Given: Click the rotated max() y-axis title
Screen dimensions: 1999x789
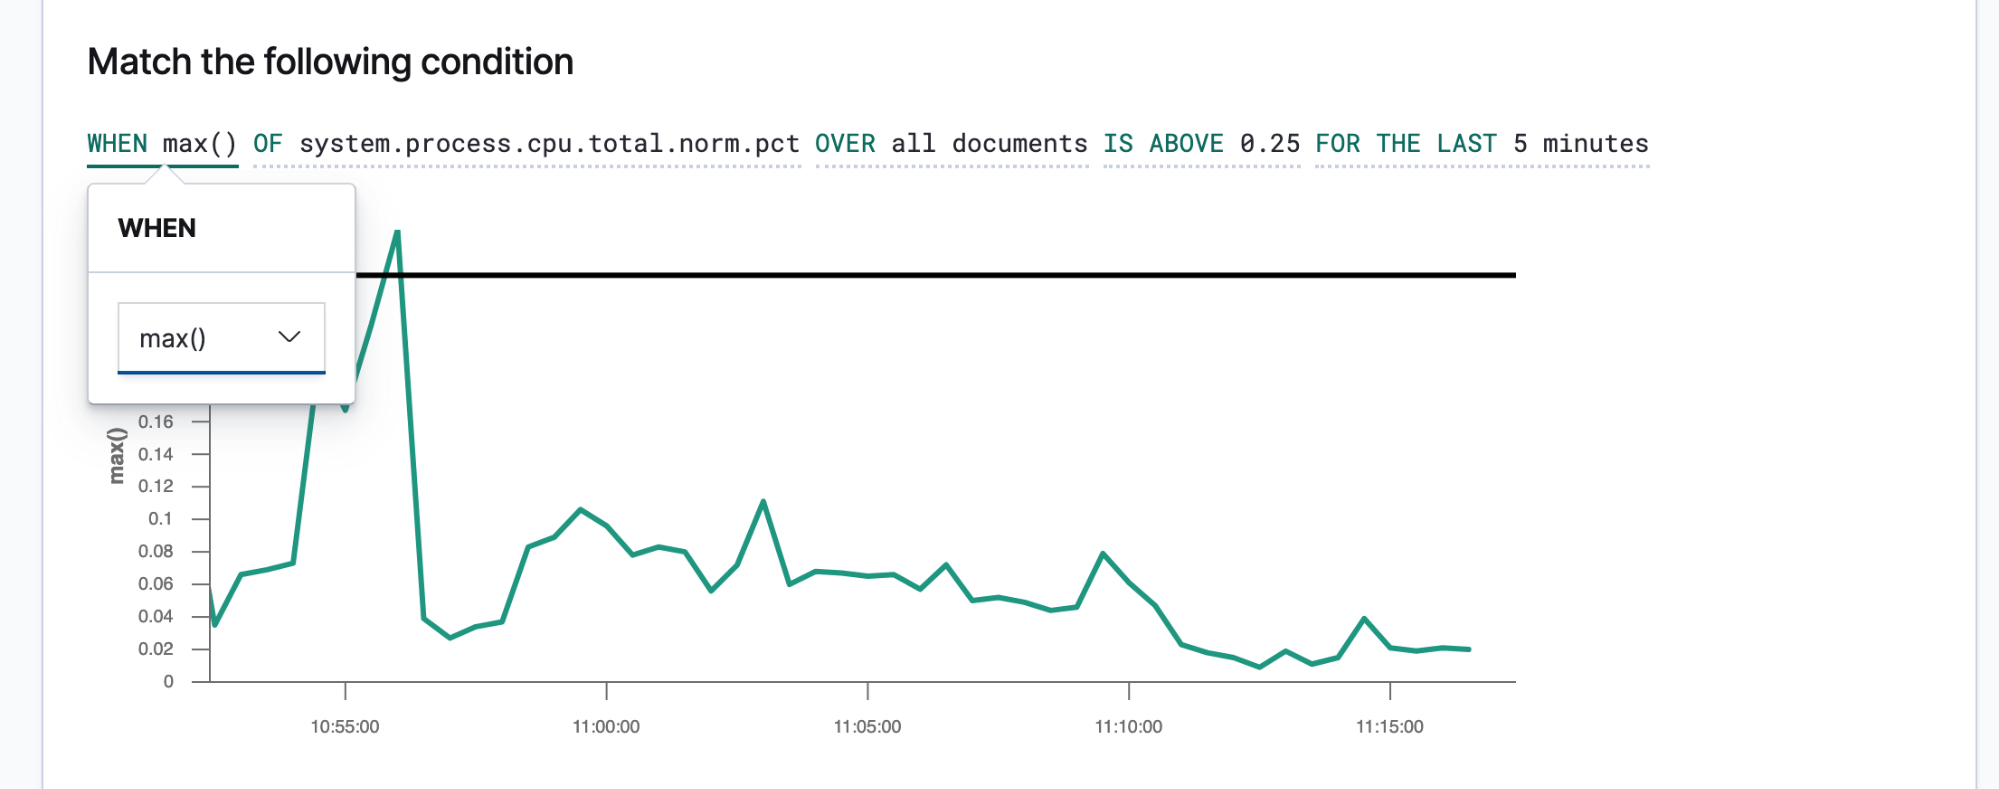Looking at the screenshot, I should pyautogui.click(x=117, y=456).
